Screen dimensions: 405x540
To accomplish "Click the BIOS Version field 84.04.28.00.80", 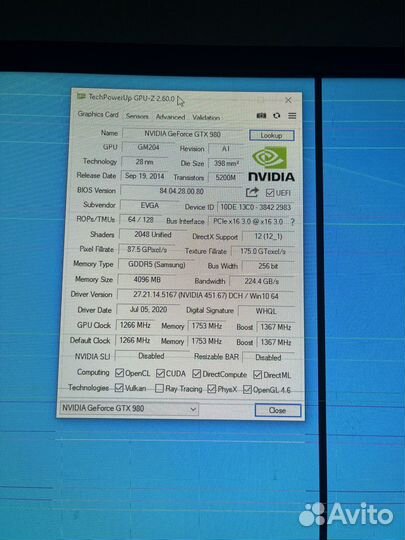I will coord(181,191).
